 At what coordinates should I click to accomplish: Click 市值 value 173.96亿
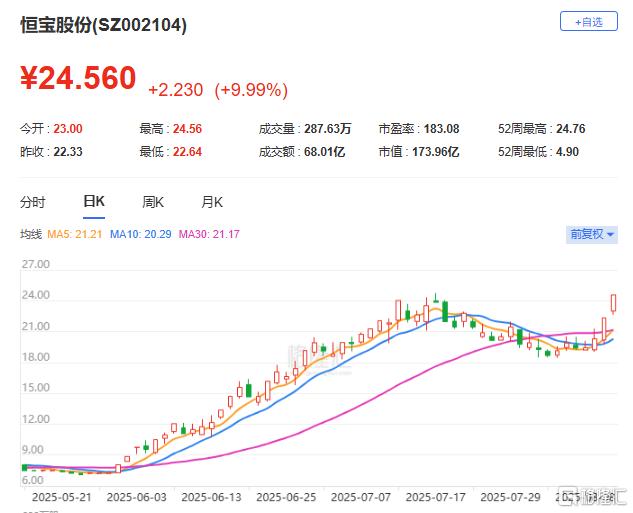(x=436, y=152)
